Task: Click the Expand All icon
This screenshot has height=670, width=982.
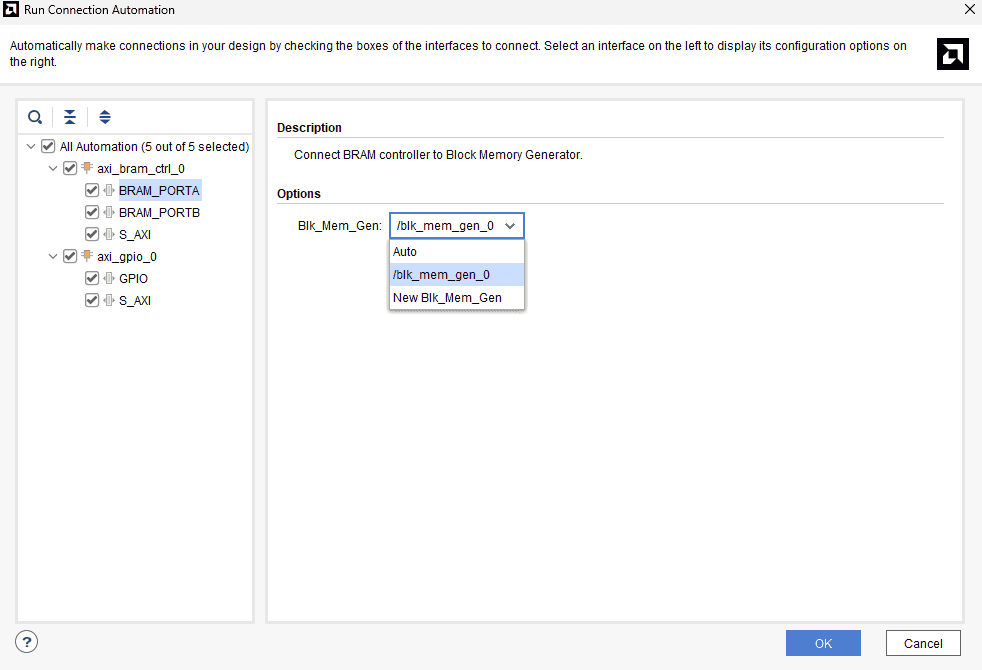Action: click(x=105, y=117)
